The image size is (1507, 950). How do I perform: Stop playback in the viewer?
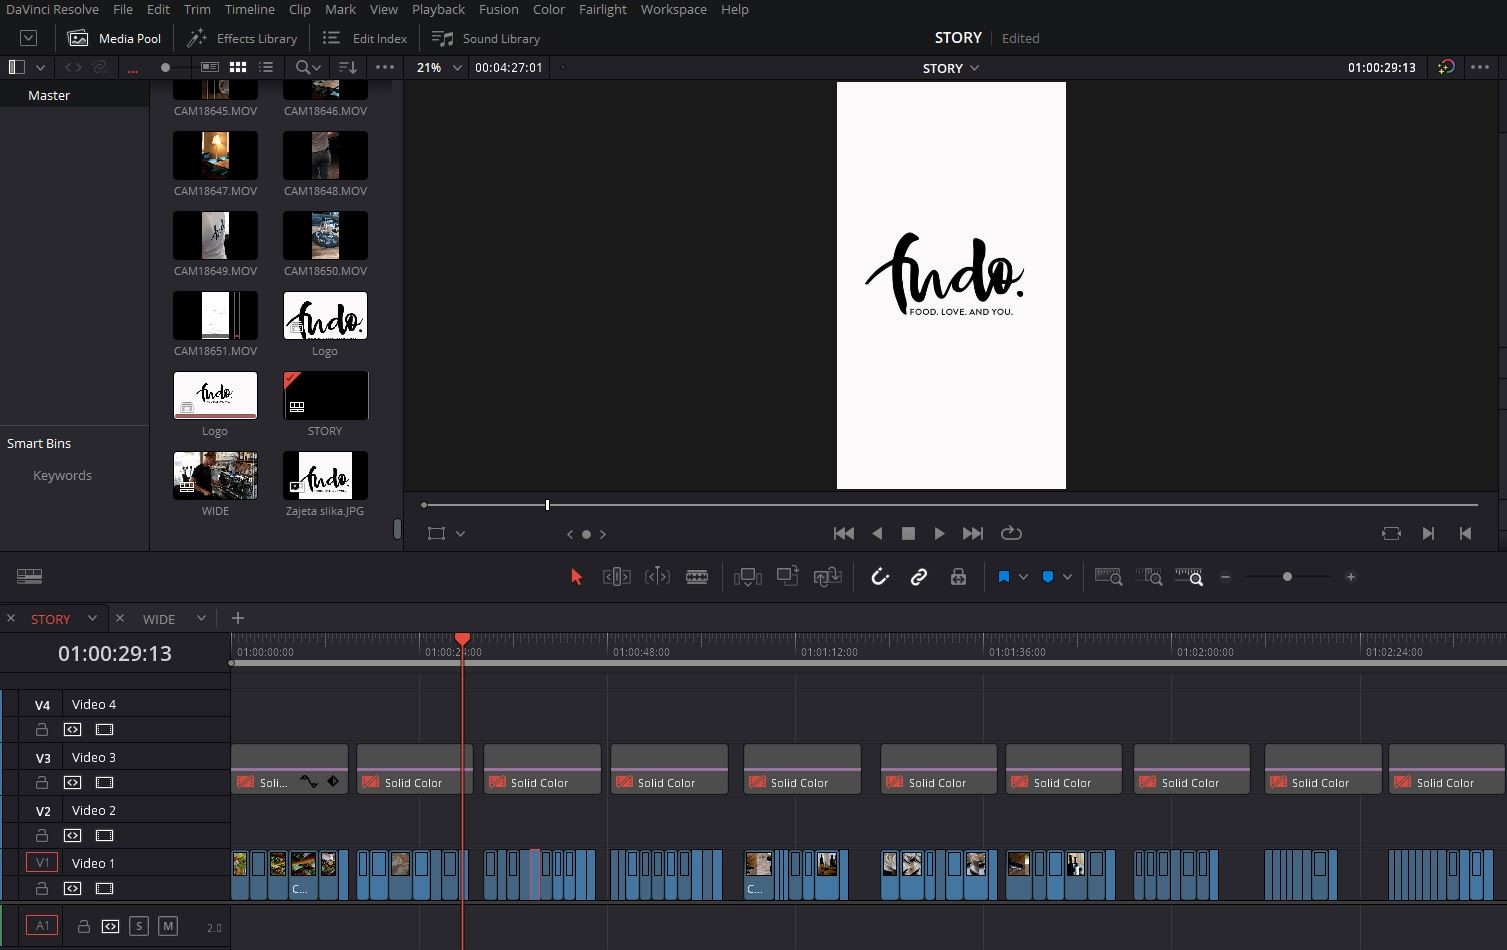point(908,534)
